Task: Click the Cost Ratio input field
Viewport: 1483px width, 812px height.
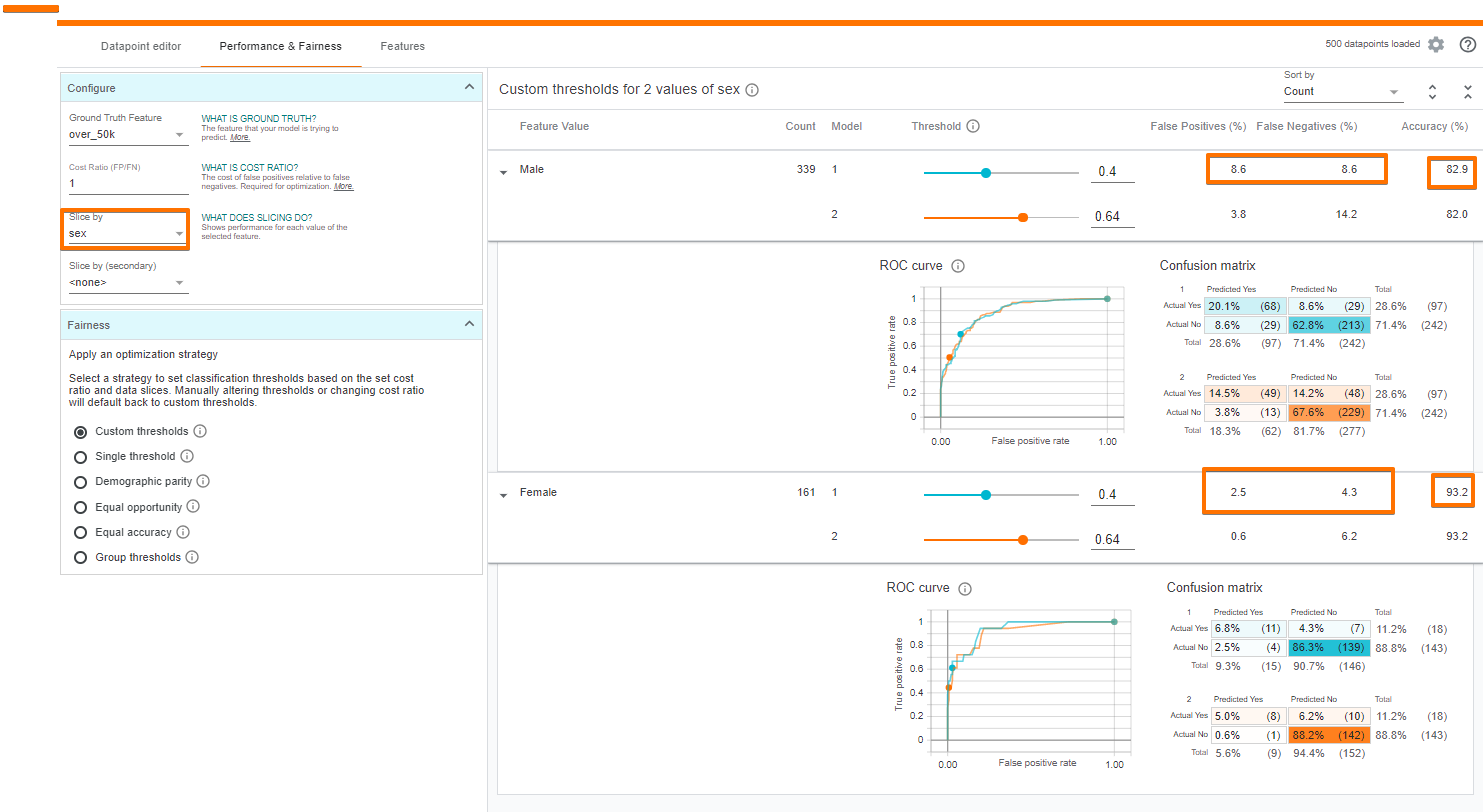Action: [128, 184]
